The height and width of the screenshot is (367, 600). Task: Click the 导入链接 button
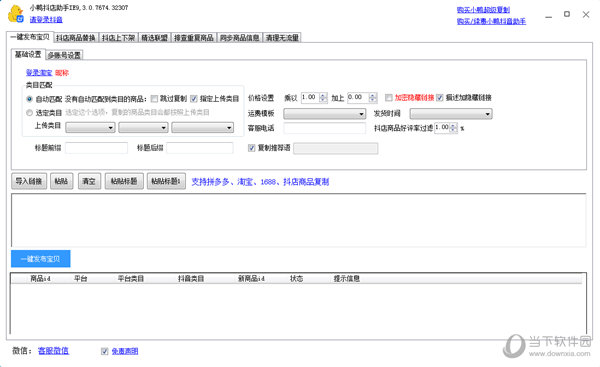point(29,181)
